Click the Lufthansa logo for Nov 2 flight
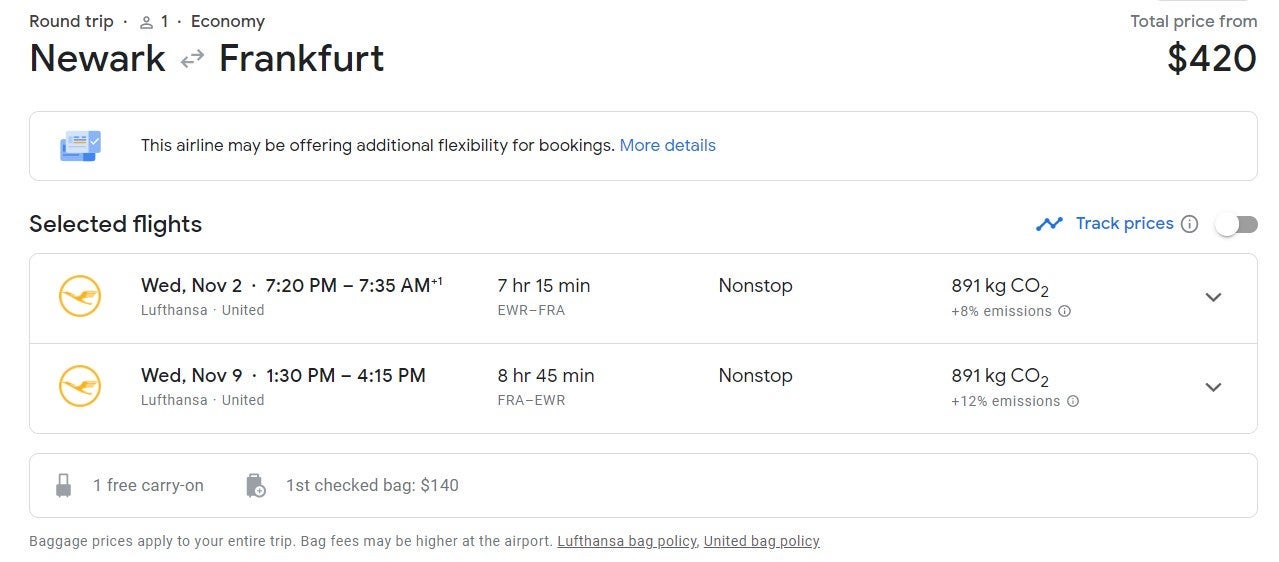1279x562 pixels. point(80,297)
